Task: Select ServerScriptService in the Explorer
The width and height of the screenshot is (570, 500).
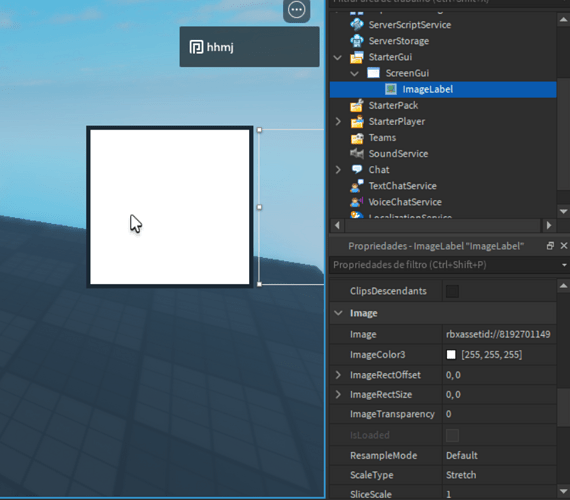Action: 410,25
